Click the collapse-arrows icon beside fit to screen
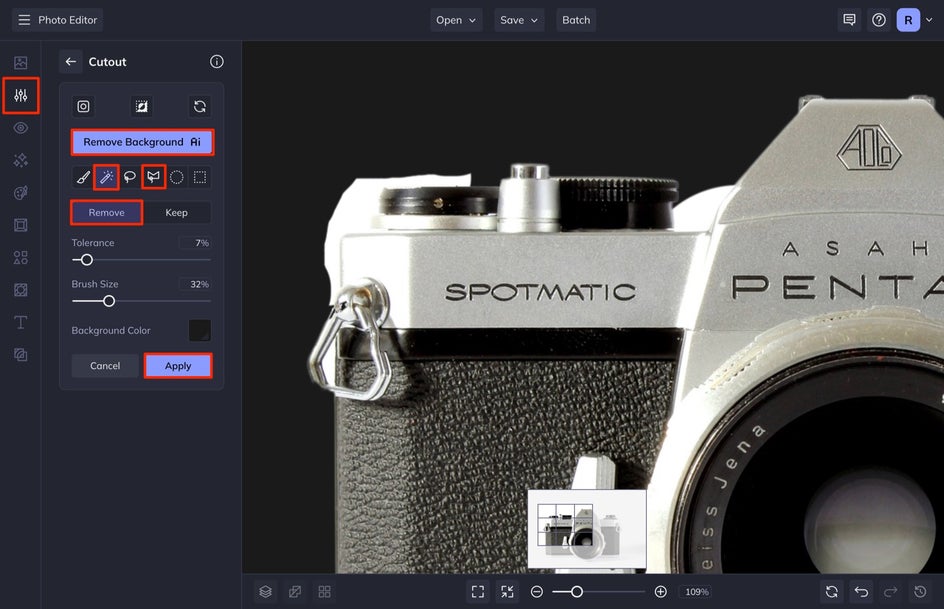Image resolution: width=944 pixels, height=609 pixels. click(x=508, y=592)
